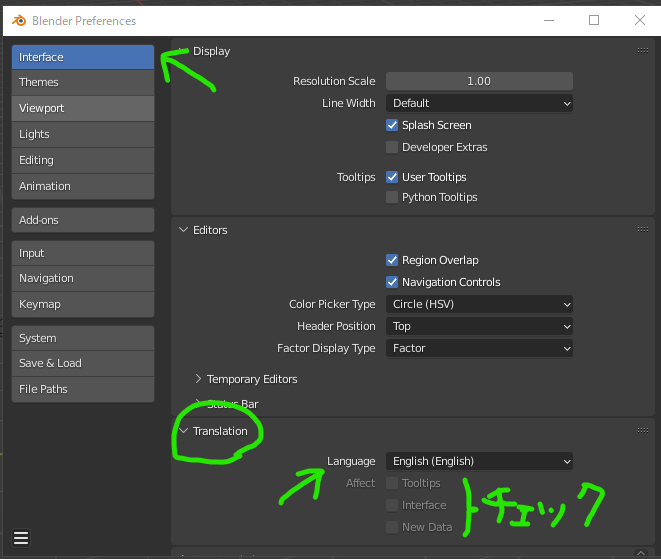Select the Interface preferences tab

[83, 57]
